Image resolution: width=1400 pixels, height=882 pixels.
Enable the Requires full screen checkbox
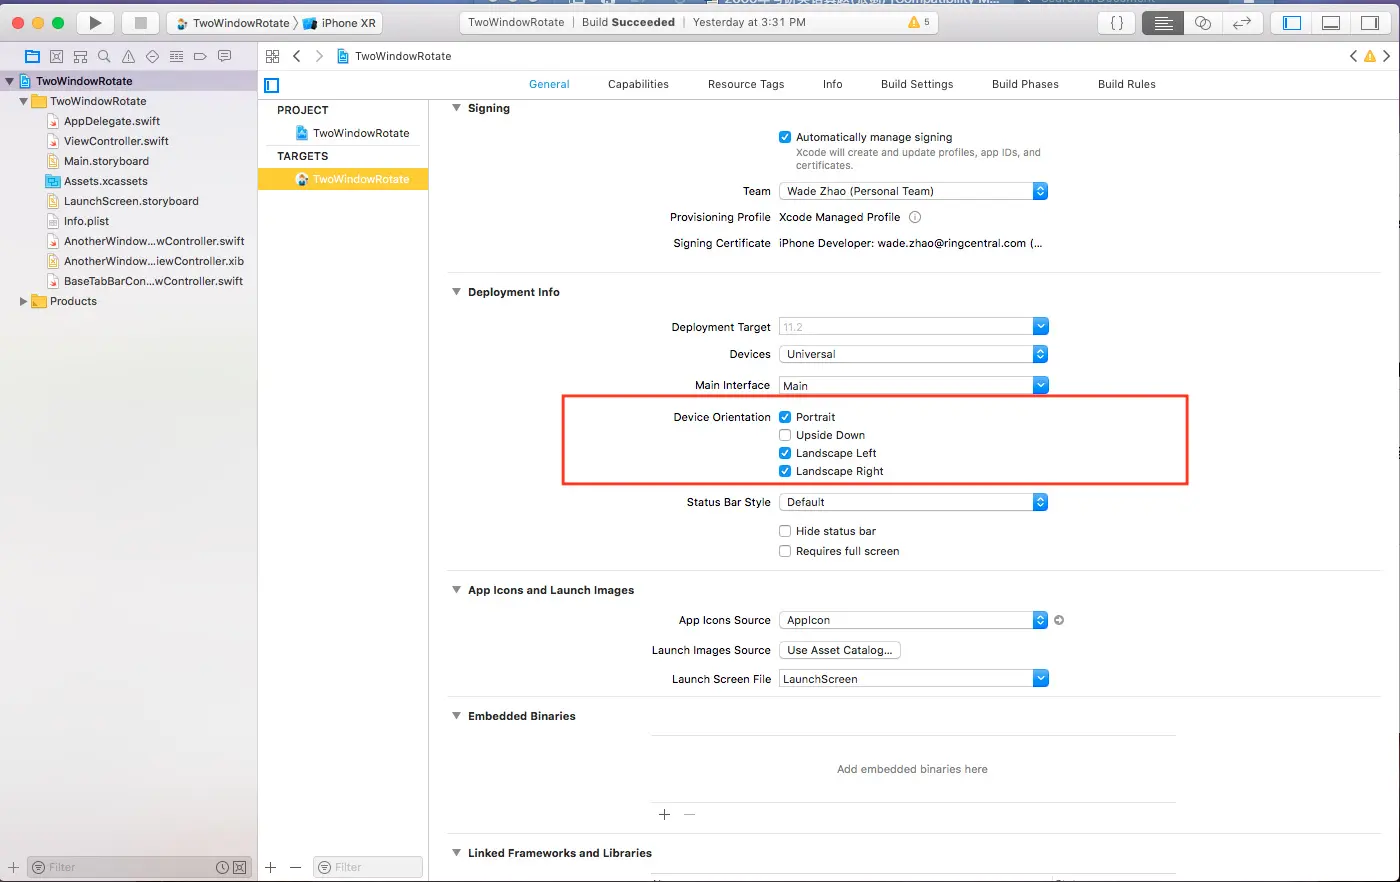coord(785,551)
